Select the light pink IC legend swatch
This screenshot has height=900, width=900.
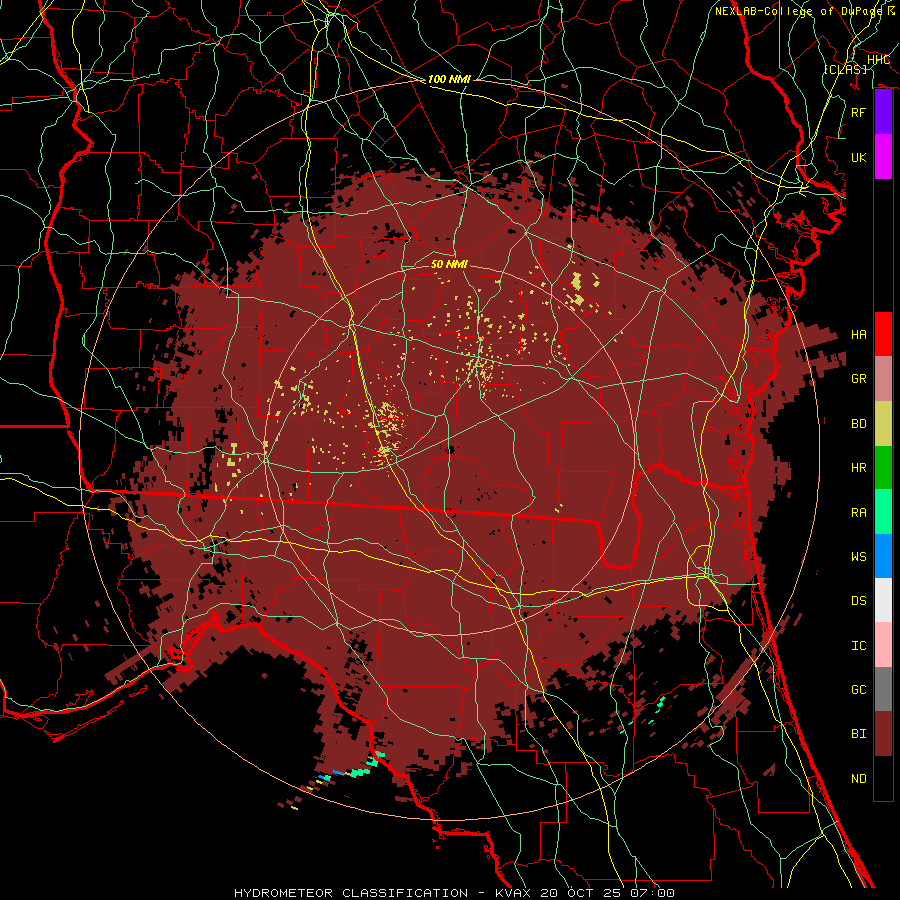883,645
